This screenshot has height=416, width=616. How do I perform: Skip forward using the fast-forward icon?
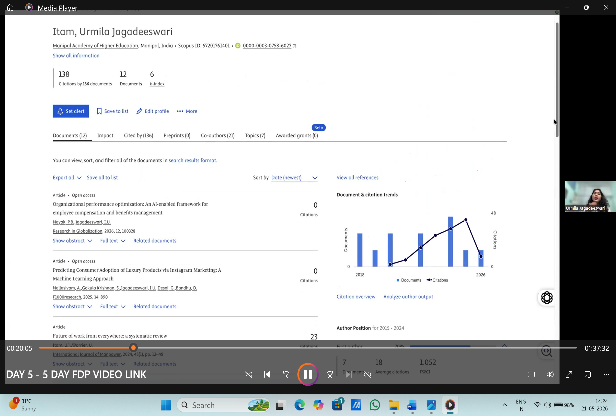coord(330,375)
